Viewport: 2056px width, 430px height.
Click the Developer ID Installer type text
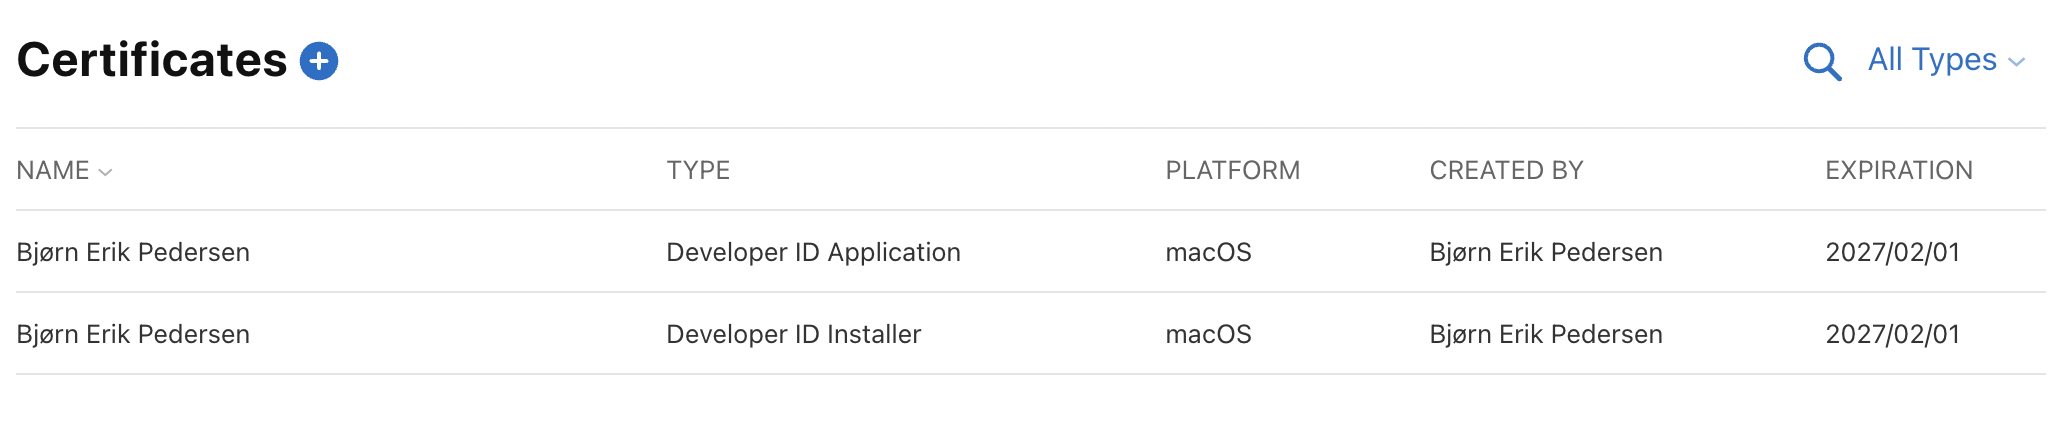click(x=793, y=334)
